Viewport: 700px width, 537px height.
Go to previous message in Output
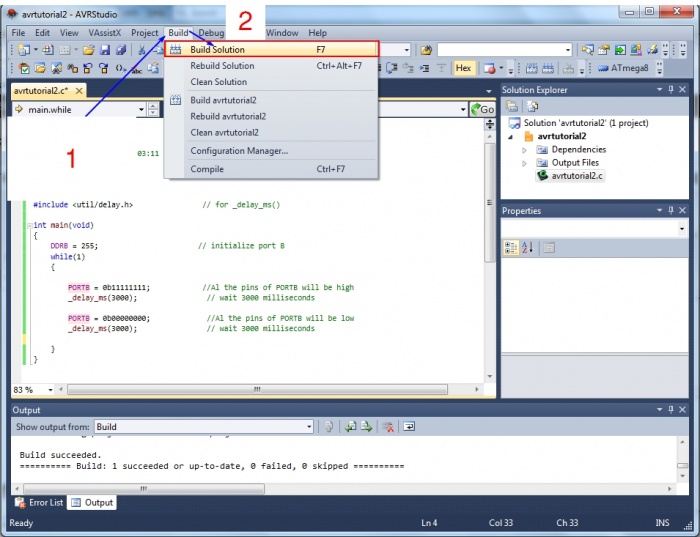pos(350,427)
